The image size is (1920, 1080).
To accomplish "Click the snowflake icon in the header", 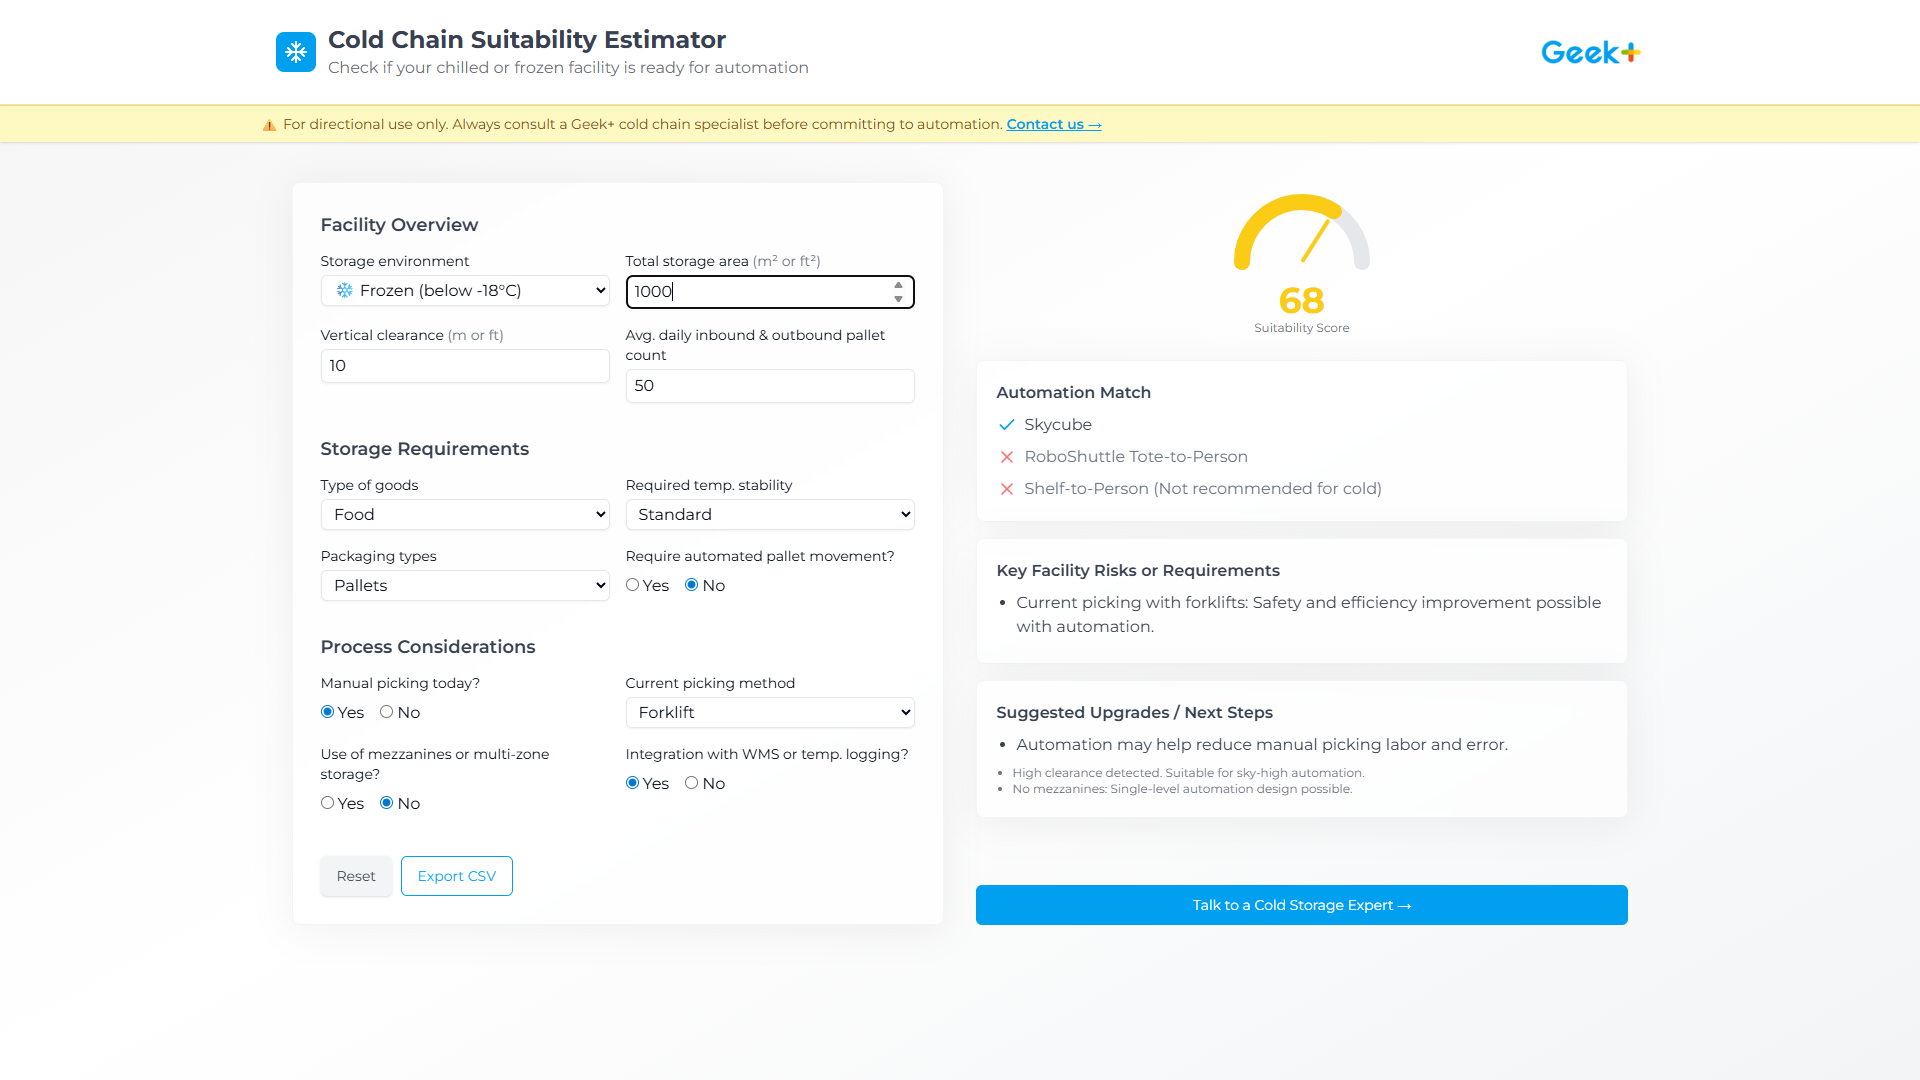I will (296, 51).
